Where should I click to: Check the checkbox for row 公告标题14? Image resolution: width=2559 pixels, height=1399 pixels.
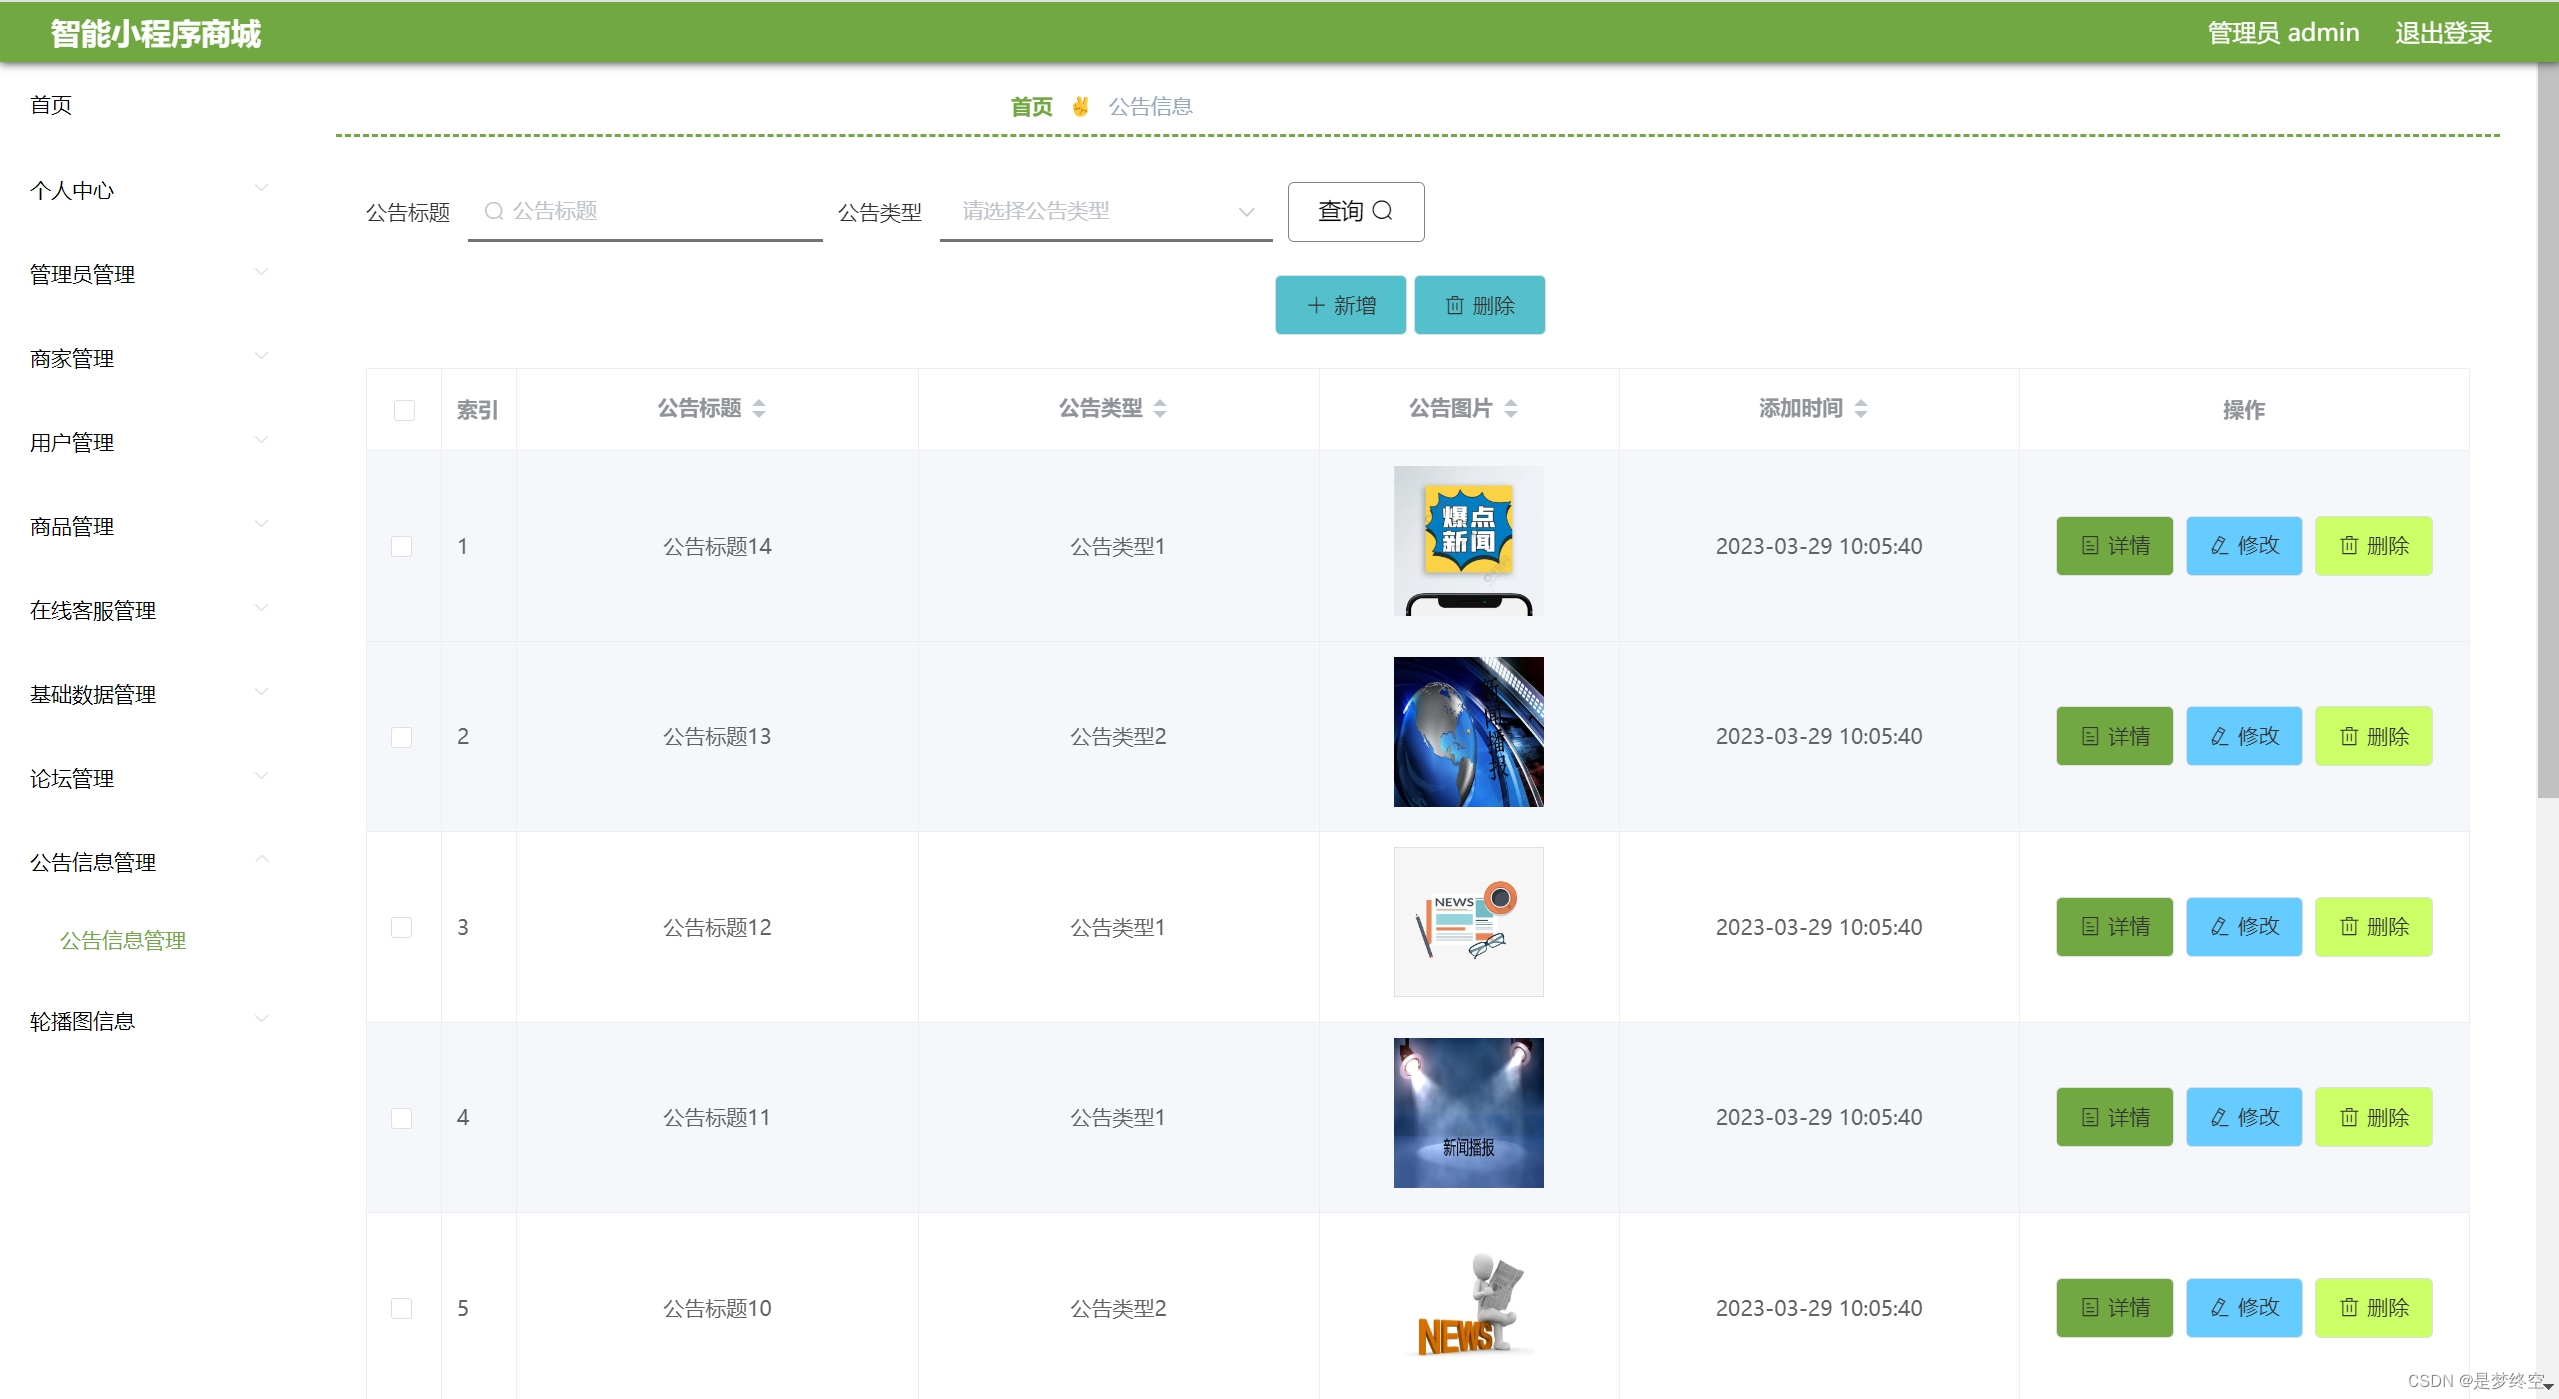click(401, 546)
